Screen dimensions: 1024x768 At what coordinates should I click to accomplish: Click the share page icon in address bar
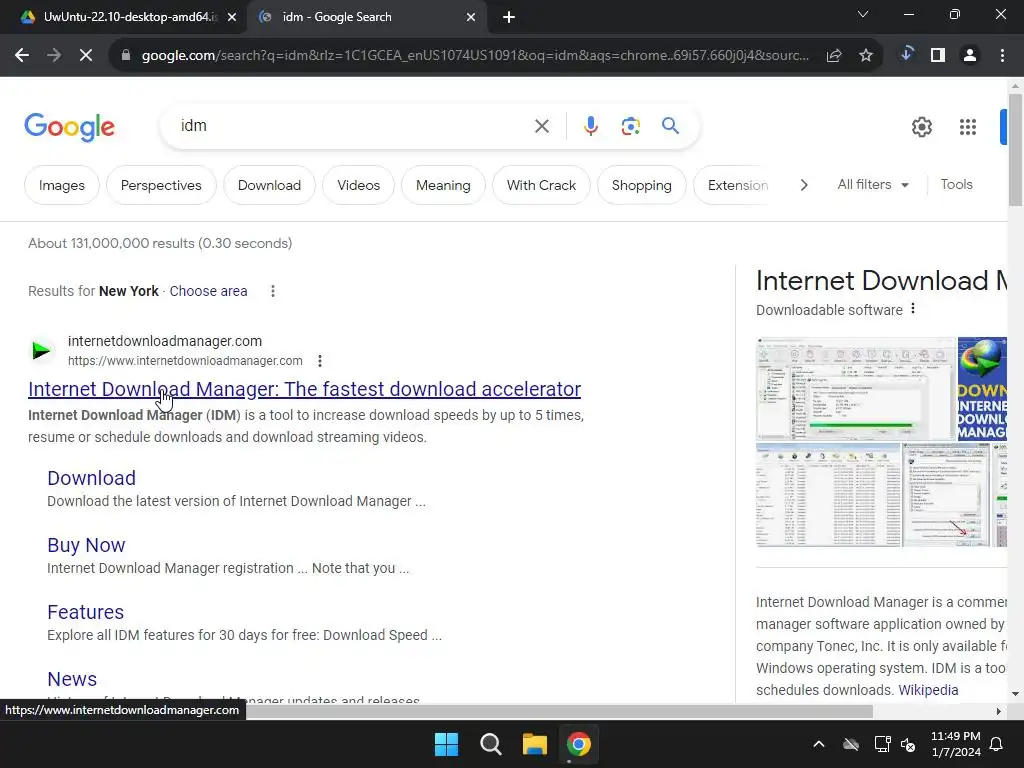coord(834,56)
